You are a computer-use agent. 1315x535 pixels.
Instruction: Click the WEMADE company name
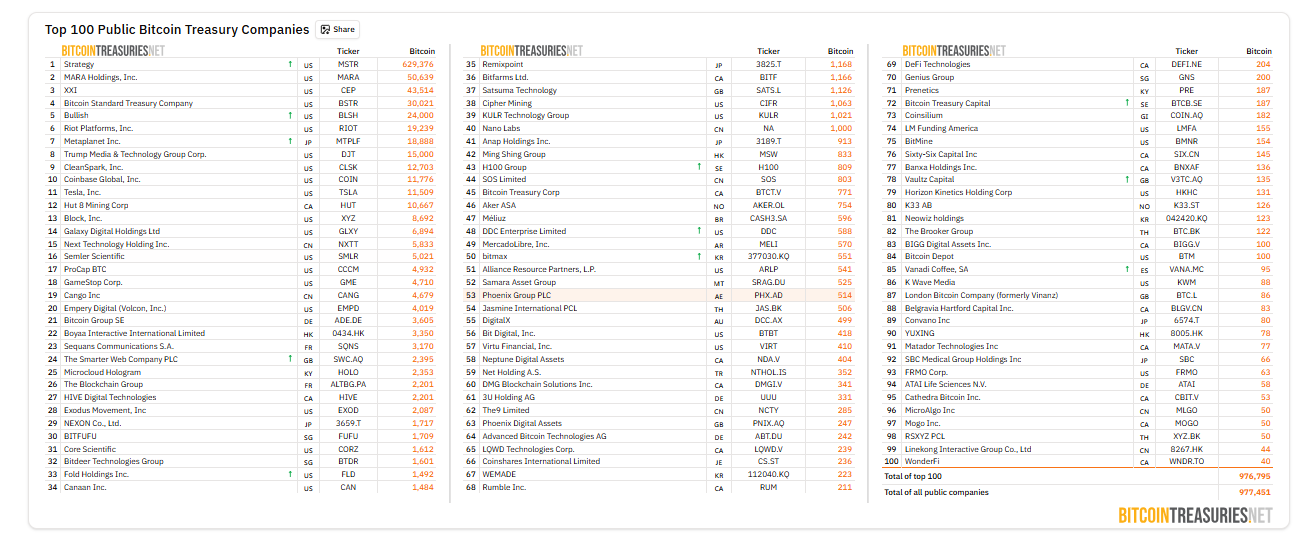pos(499,474)
